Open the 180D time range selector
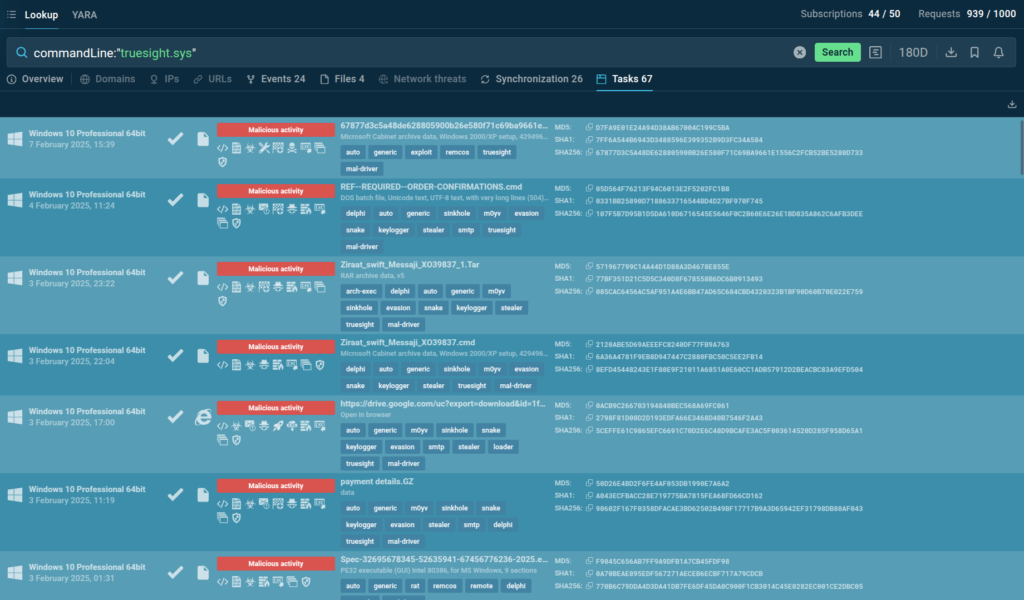This screenshot has height=600, width=1024. [x=912, y=52]
